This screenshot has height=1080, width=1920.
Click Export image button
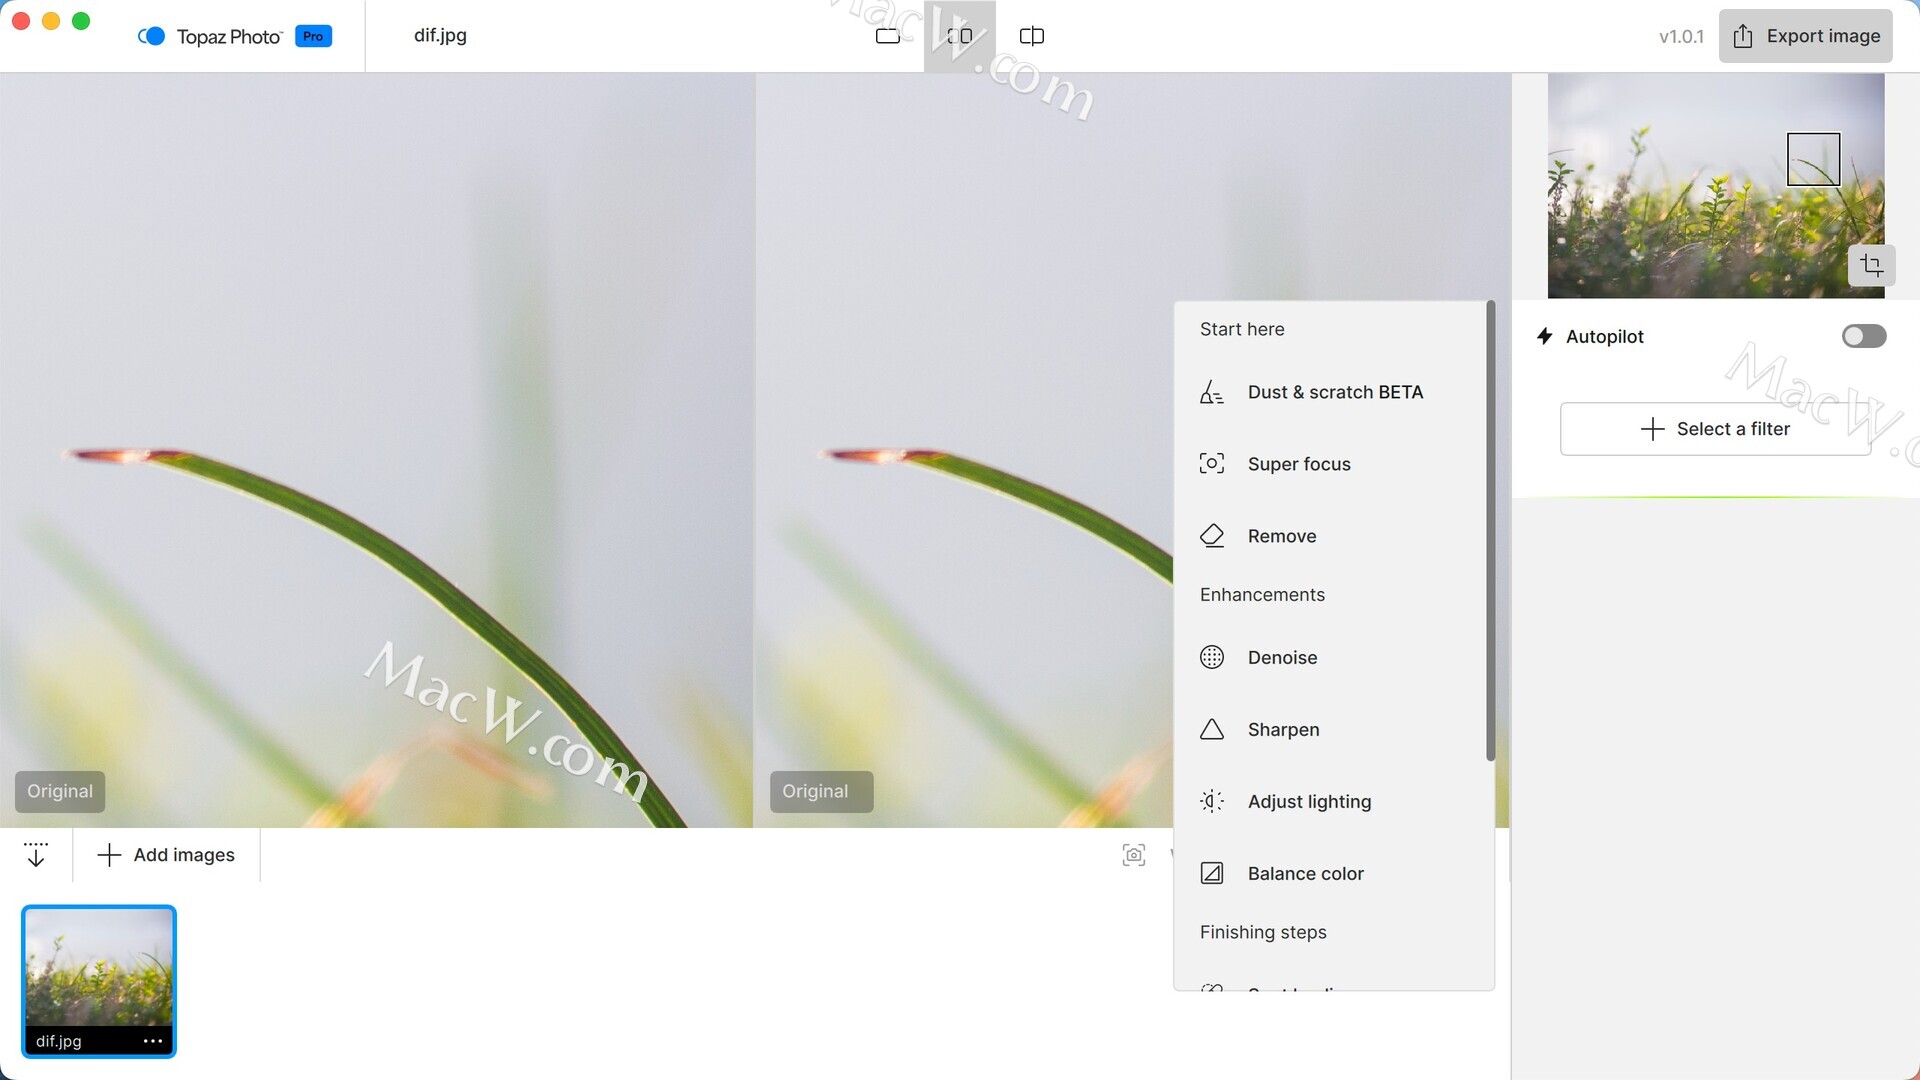[x=1805, y=36]
